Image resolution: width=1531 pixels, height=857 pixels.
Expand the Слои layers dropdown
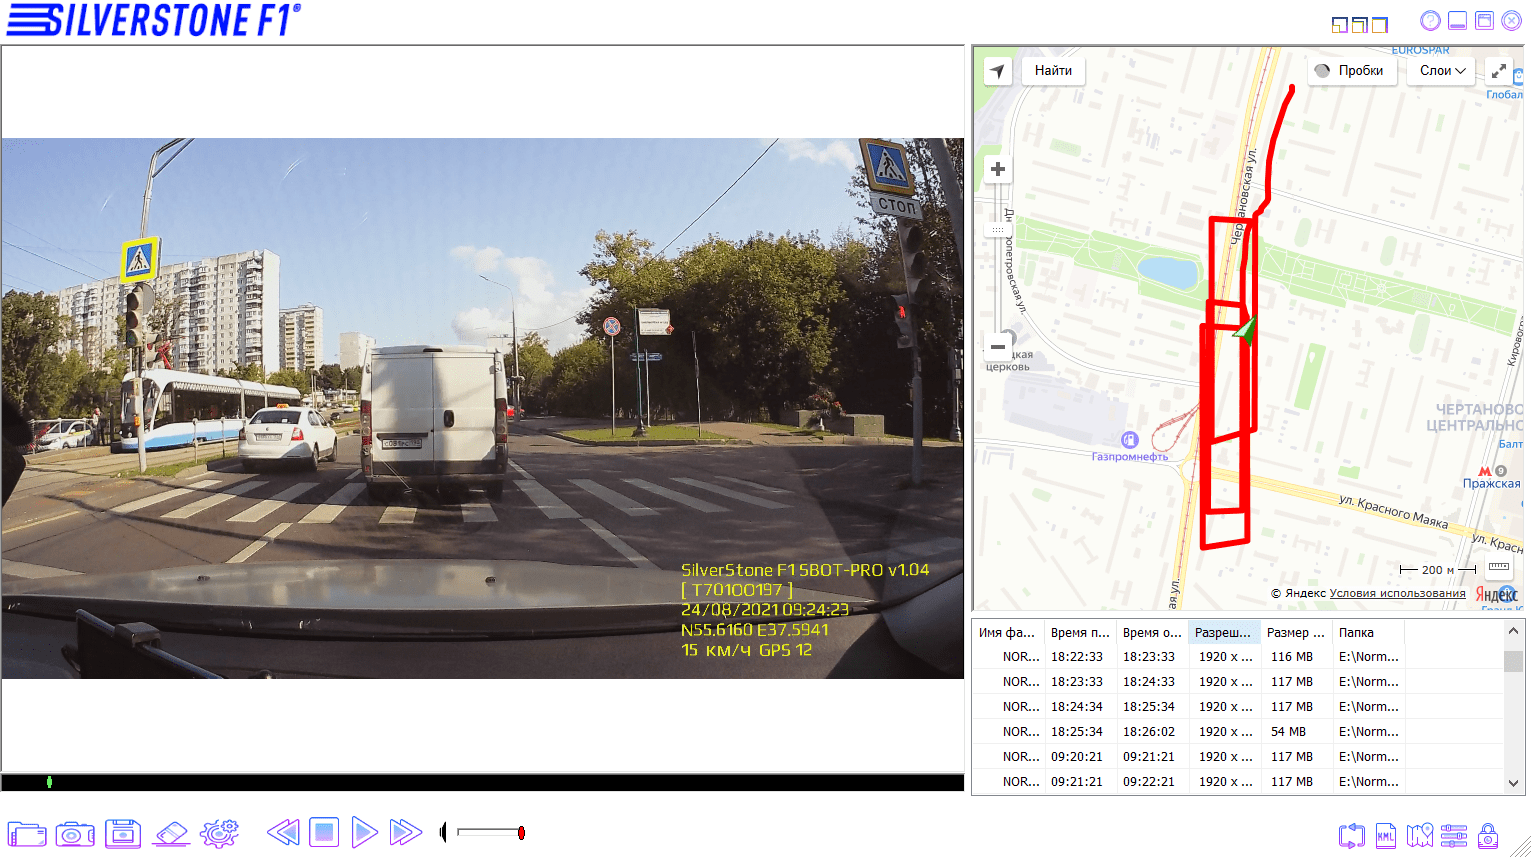coord(1442,71)
